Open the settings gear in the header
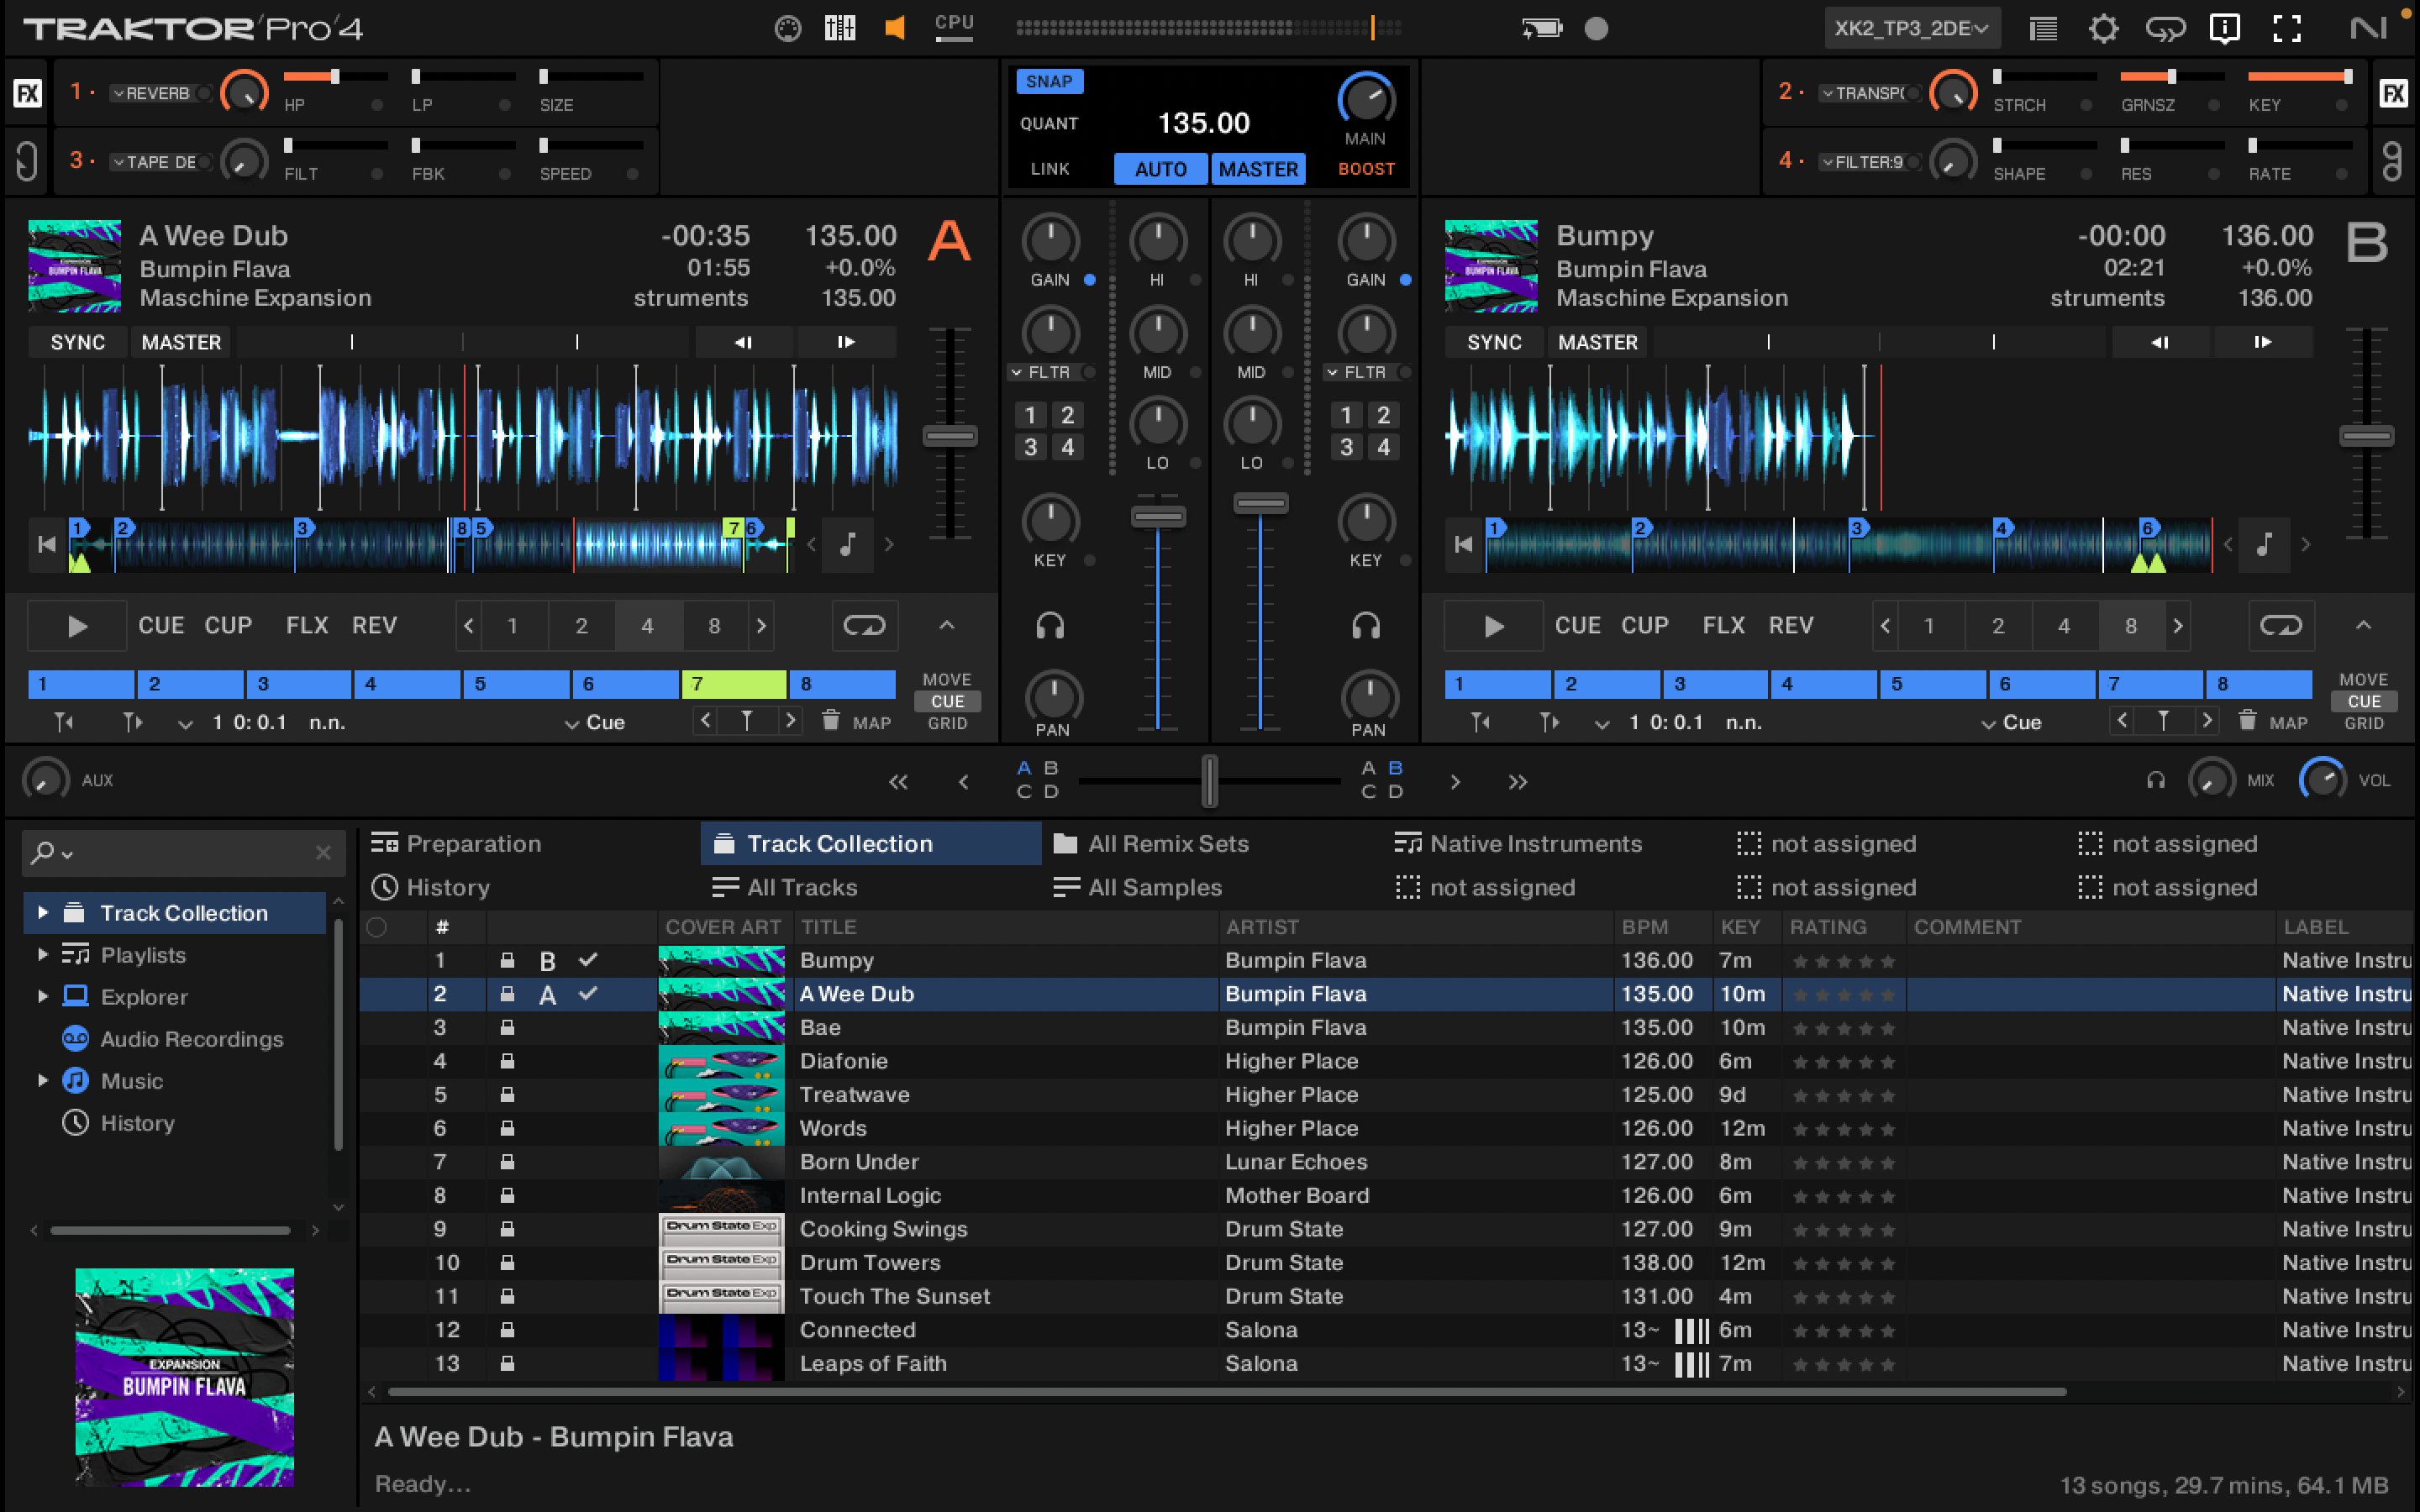Image resolution: width=2420 pixels, height=1512 pixels. pyautogui.click(x=2103, y=28)
